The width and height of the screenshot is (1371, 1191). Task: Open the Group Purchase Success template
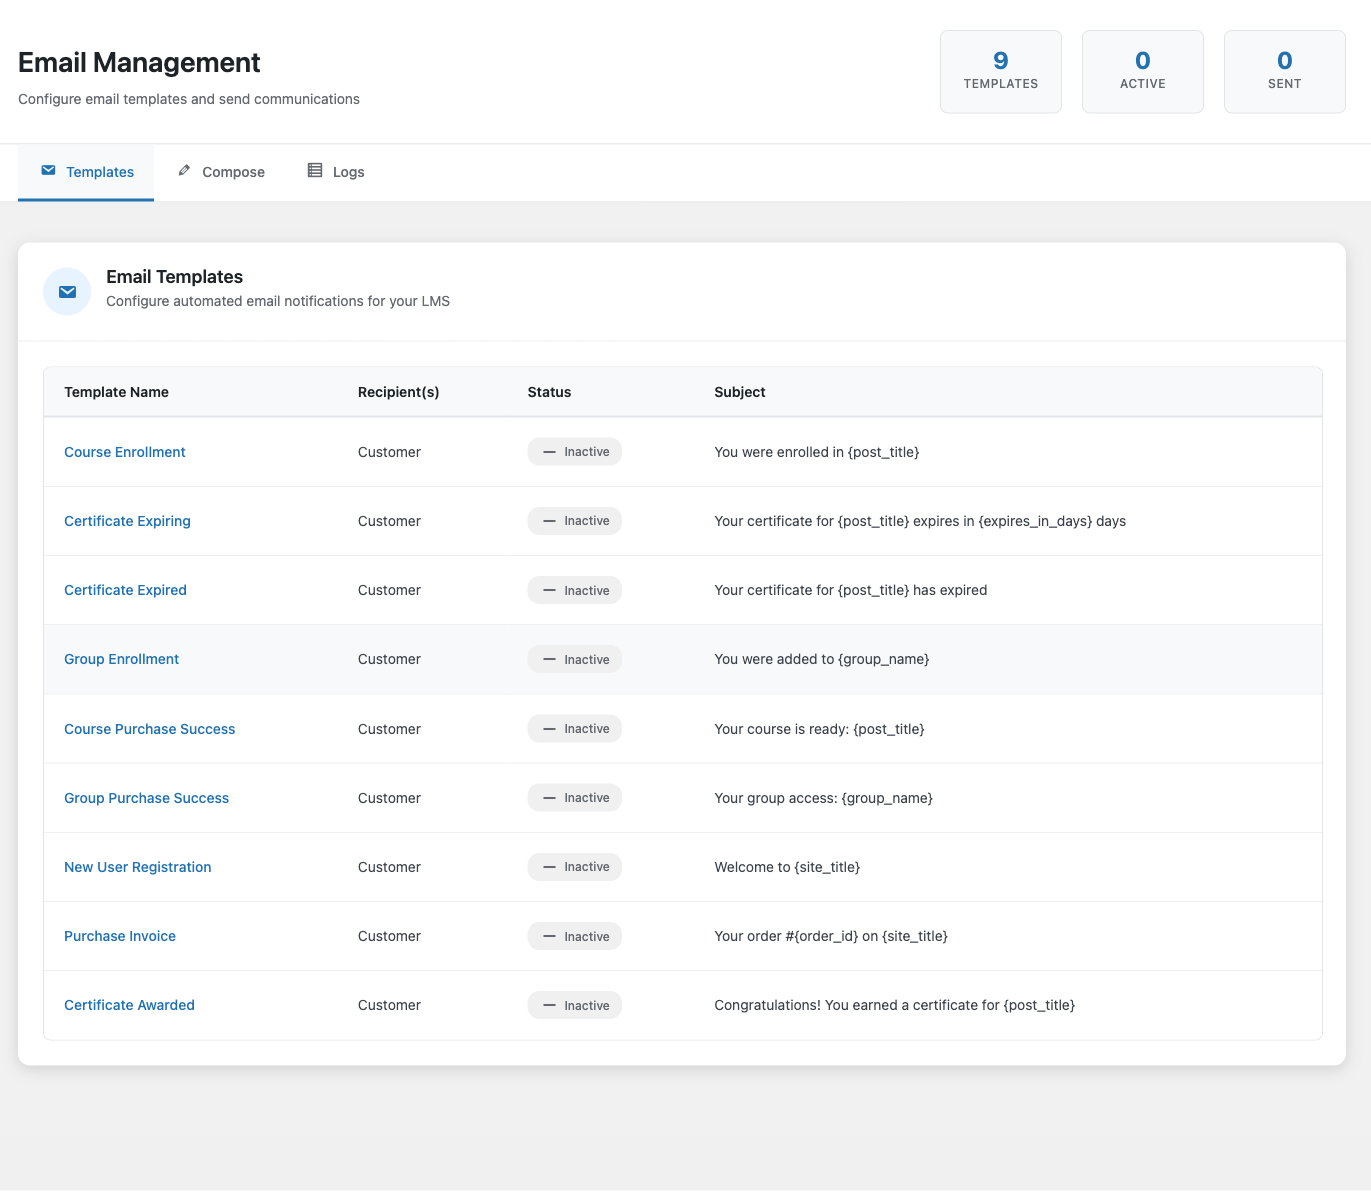146,798
